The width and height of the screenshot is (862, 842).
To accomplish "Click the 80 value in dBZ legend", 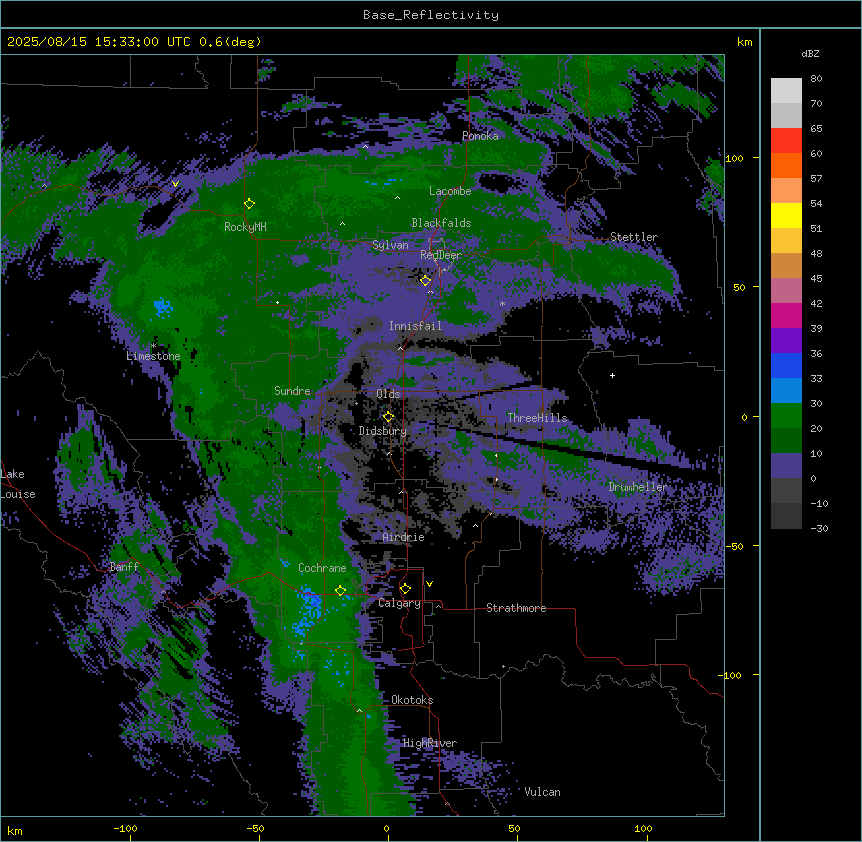I will click(x=816, y=79).
